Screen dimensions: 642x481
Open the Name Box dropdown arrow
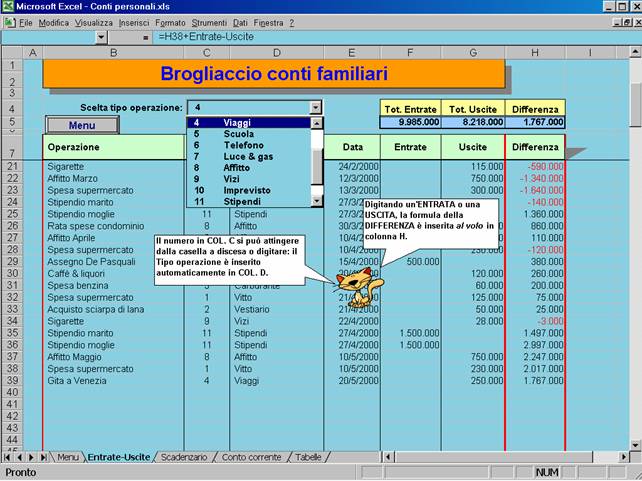click(x=100, y=37)
